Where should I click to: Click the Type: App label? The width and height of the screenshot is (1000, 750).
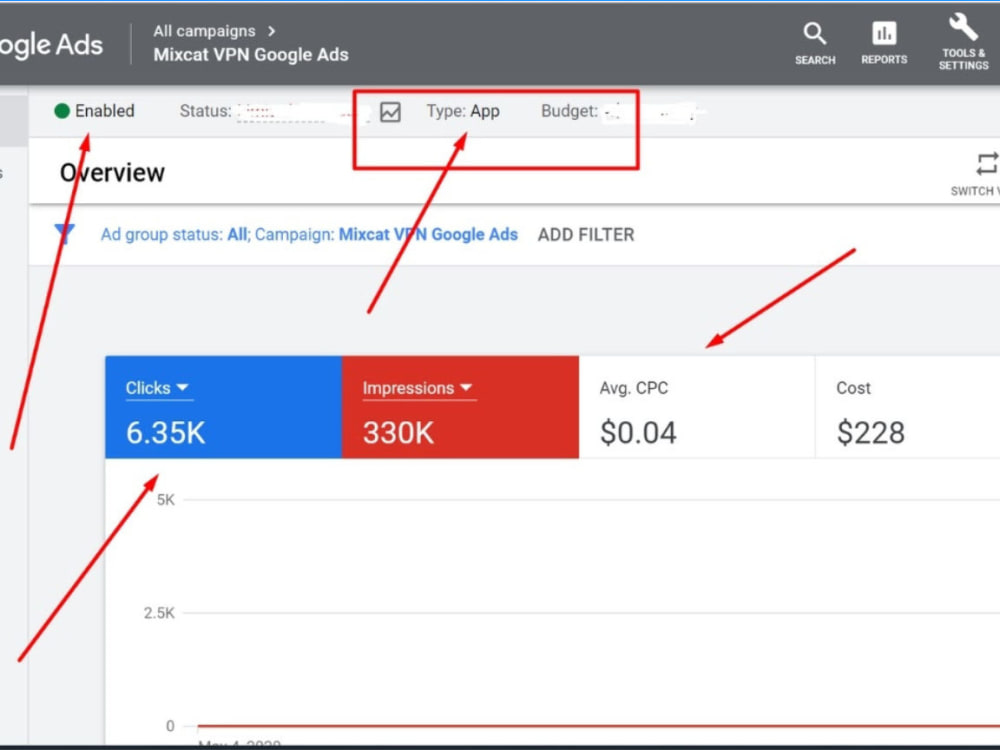point(463,111)
